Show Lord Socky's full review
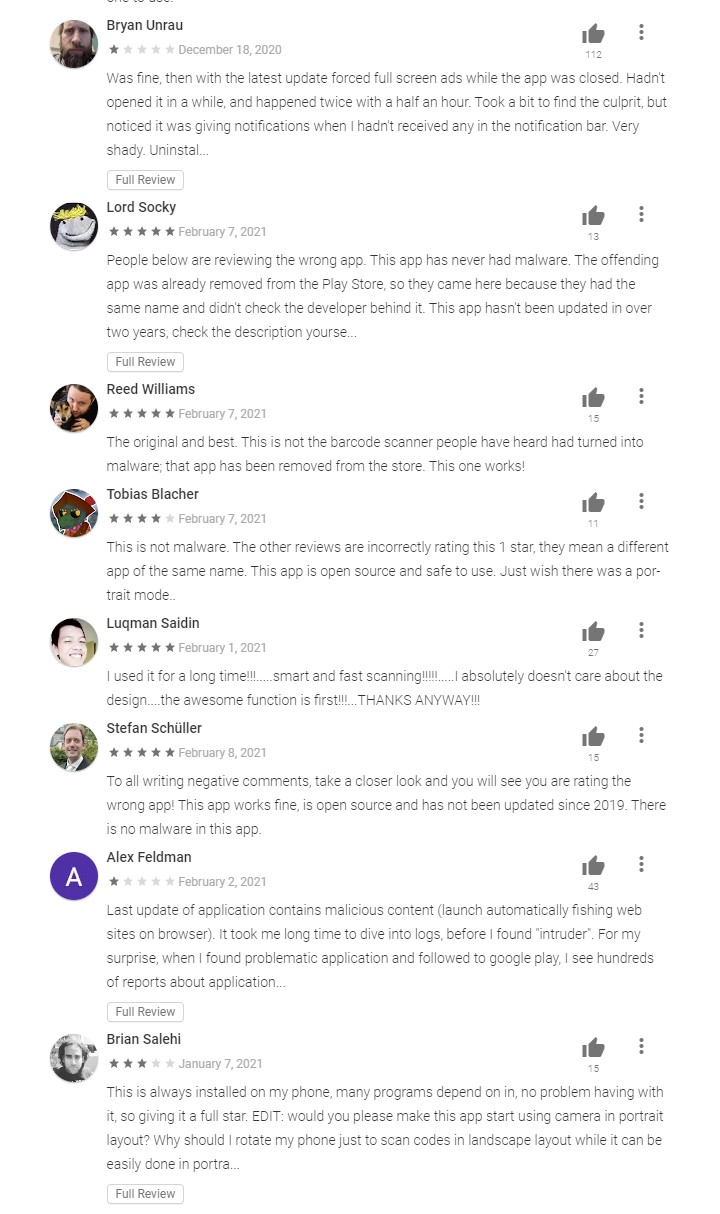Screen dimensions: 720x1214 pyautogui.click(x=145, y=362)
